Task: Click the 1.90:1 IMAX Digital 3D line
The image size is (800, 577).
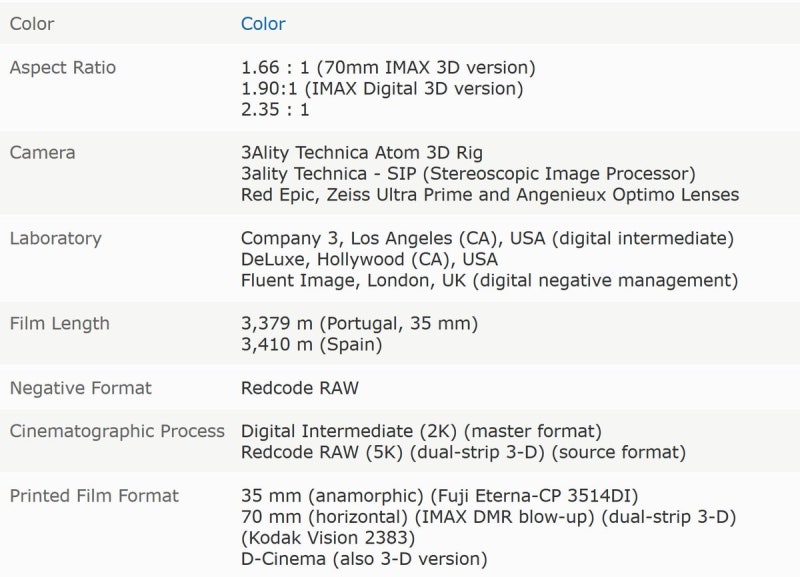Action: point(382,88)
